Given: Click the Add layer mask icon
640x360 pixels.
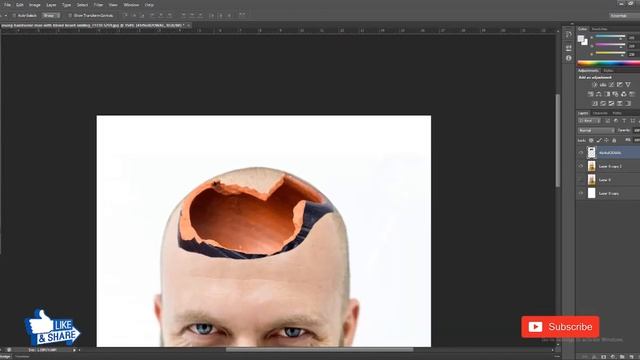Looking at the screenshot, I should click(x=603, y=357).
